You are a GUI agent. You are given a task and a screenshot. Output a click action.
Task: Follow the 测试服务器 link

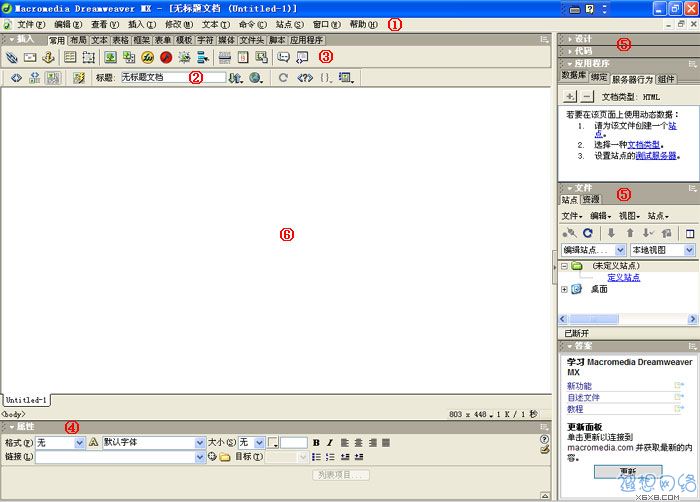click(x=656, y=156)
